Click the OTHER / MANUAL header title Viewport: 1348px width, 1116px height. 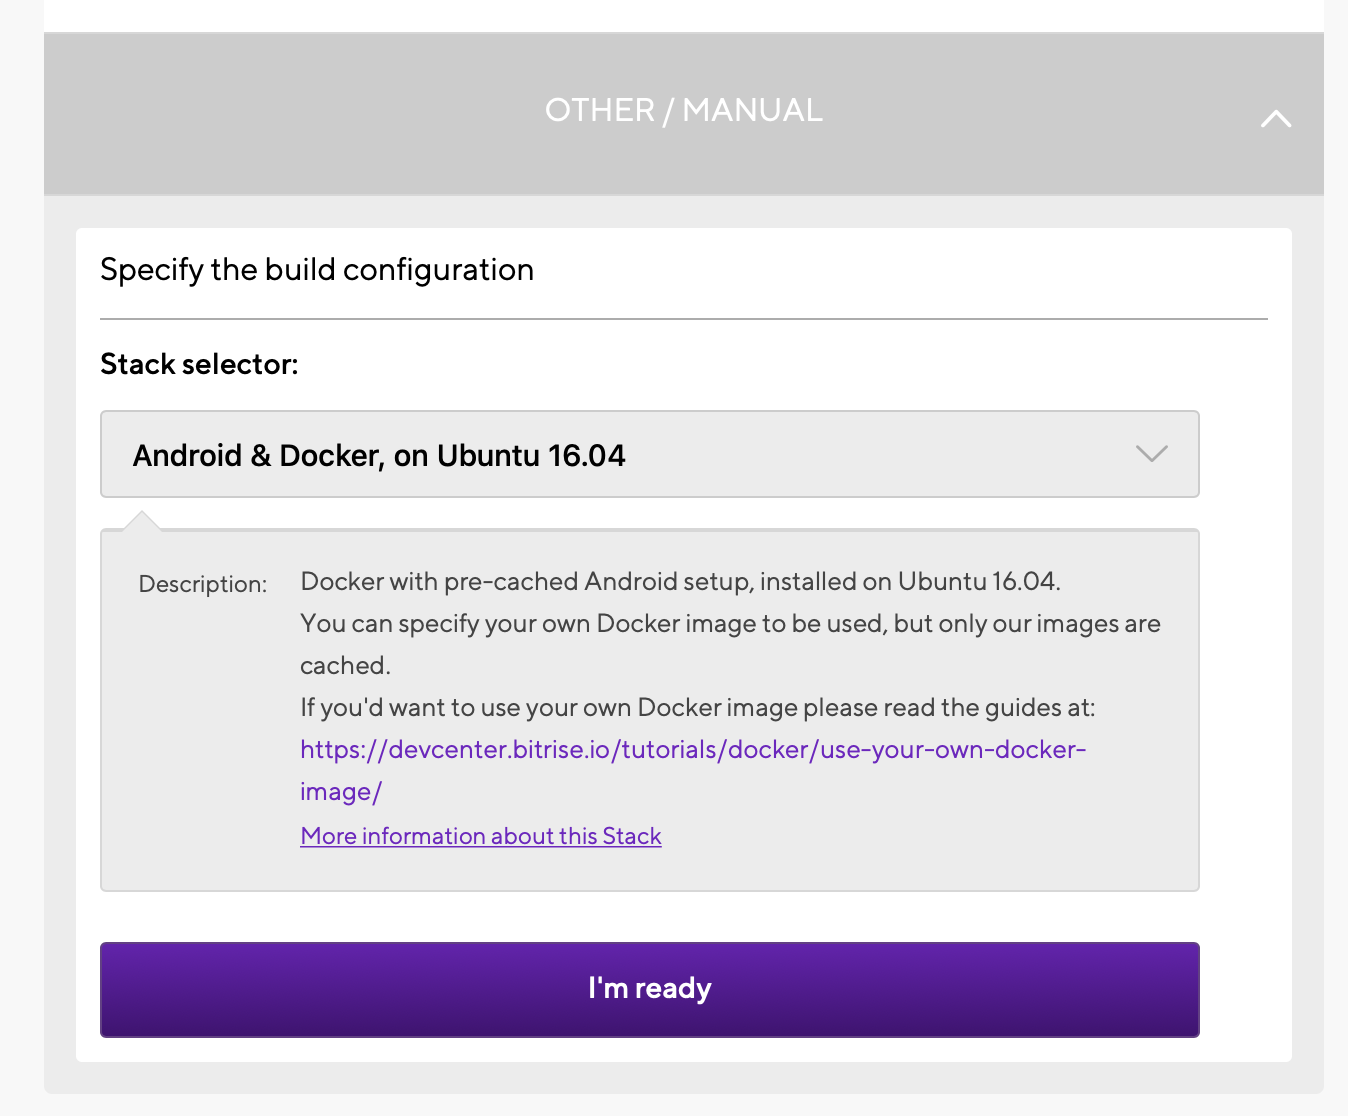tap(684, 110)
